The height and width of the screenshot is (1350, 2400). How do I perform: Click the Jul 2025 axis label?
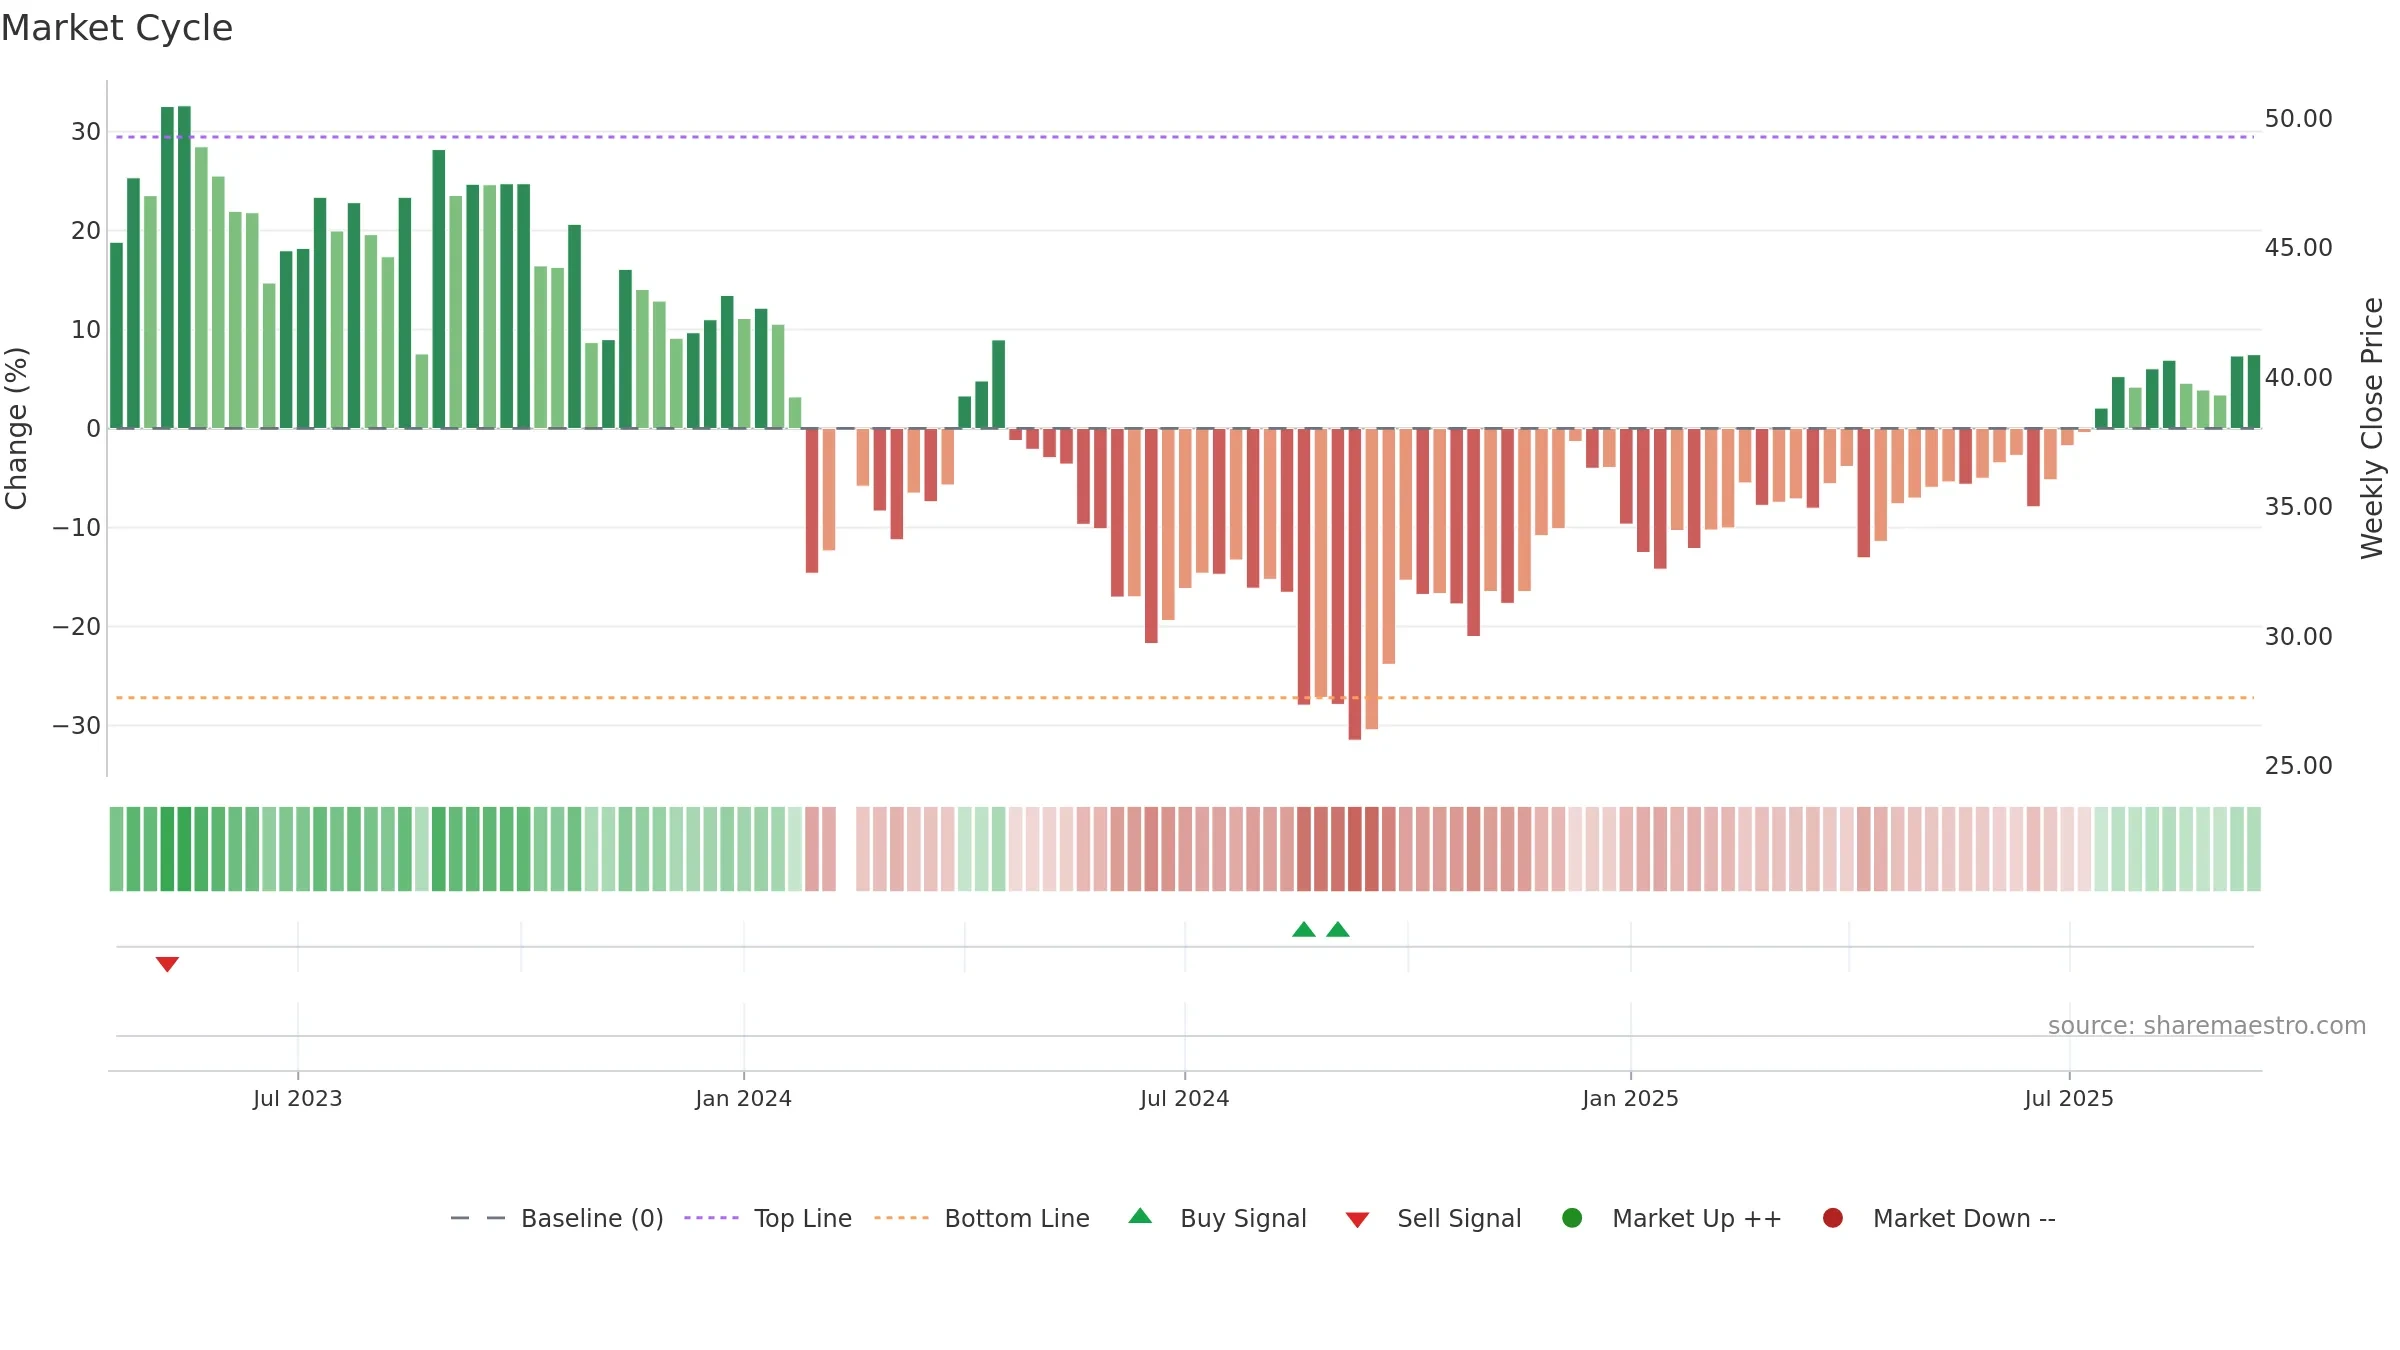coord(2070,1098)
